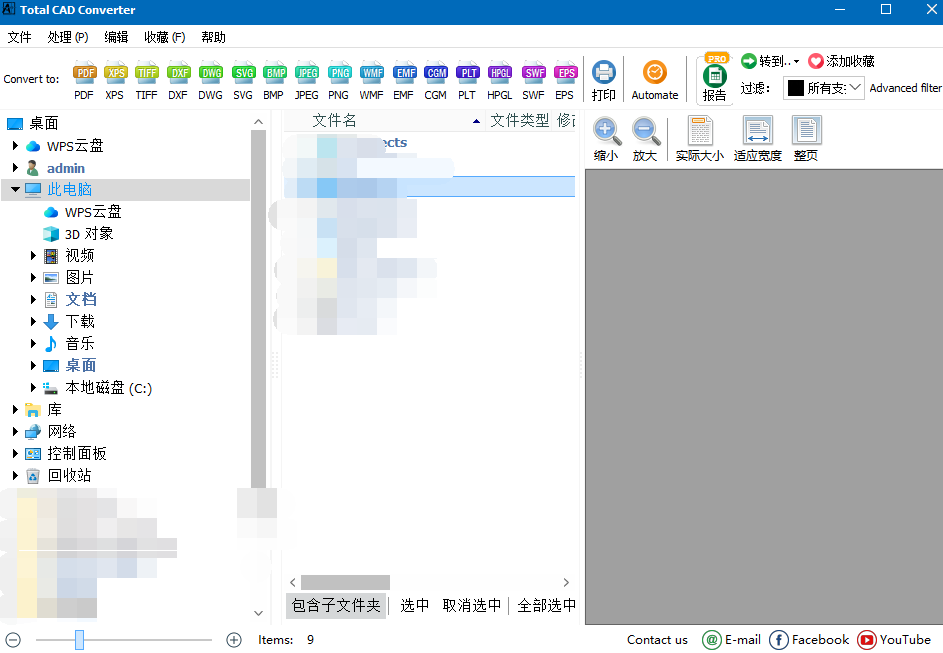Select SVG output format
This screenshot has width=943, height=653.
point(243,80)
